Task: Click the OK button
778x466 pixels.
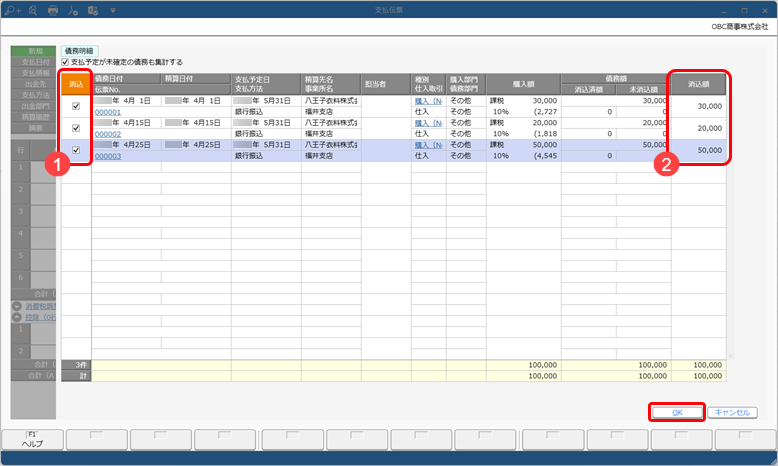Action: pos(677,412)
